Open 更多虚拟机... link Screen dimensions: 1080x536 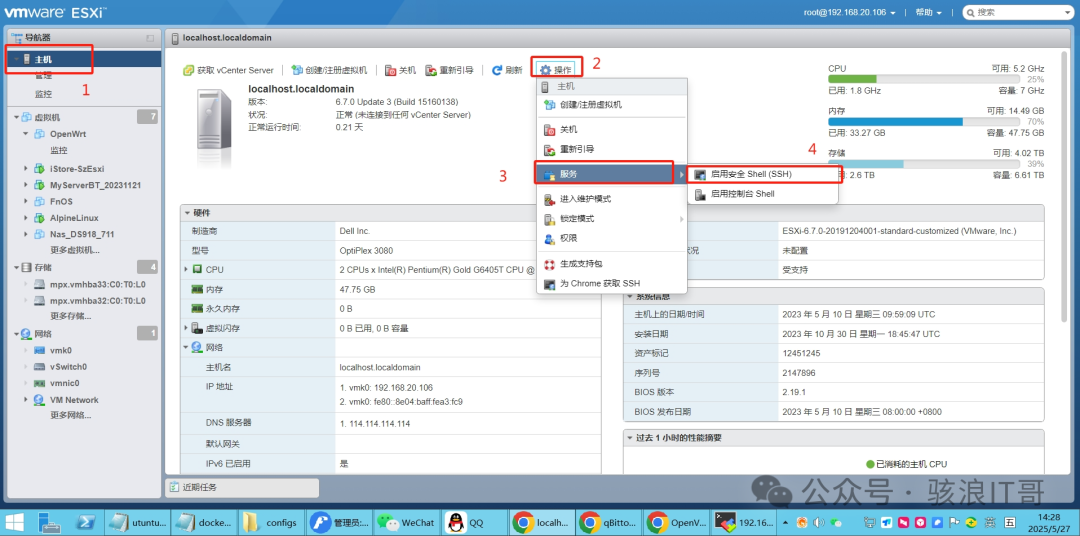(75, 250)
